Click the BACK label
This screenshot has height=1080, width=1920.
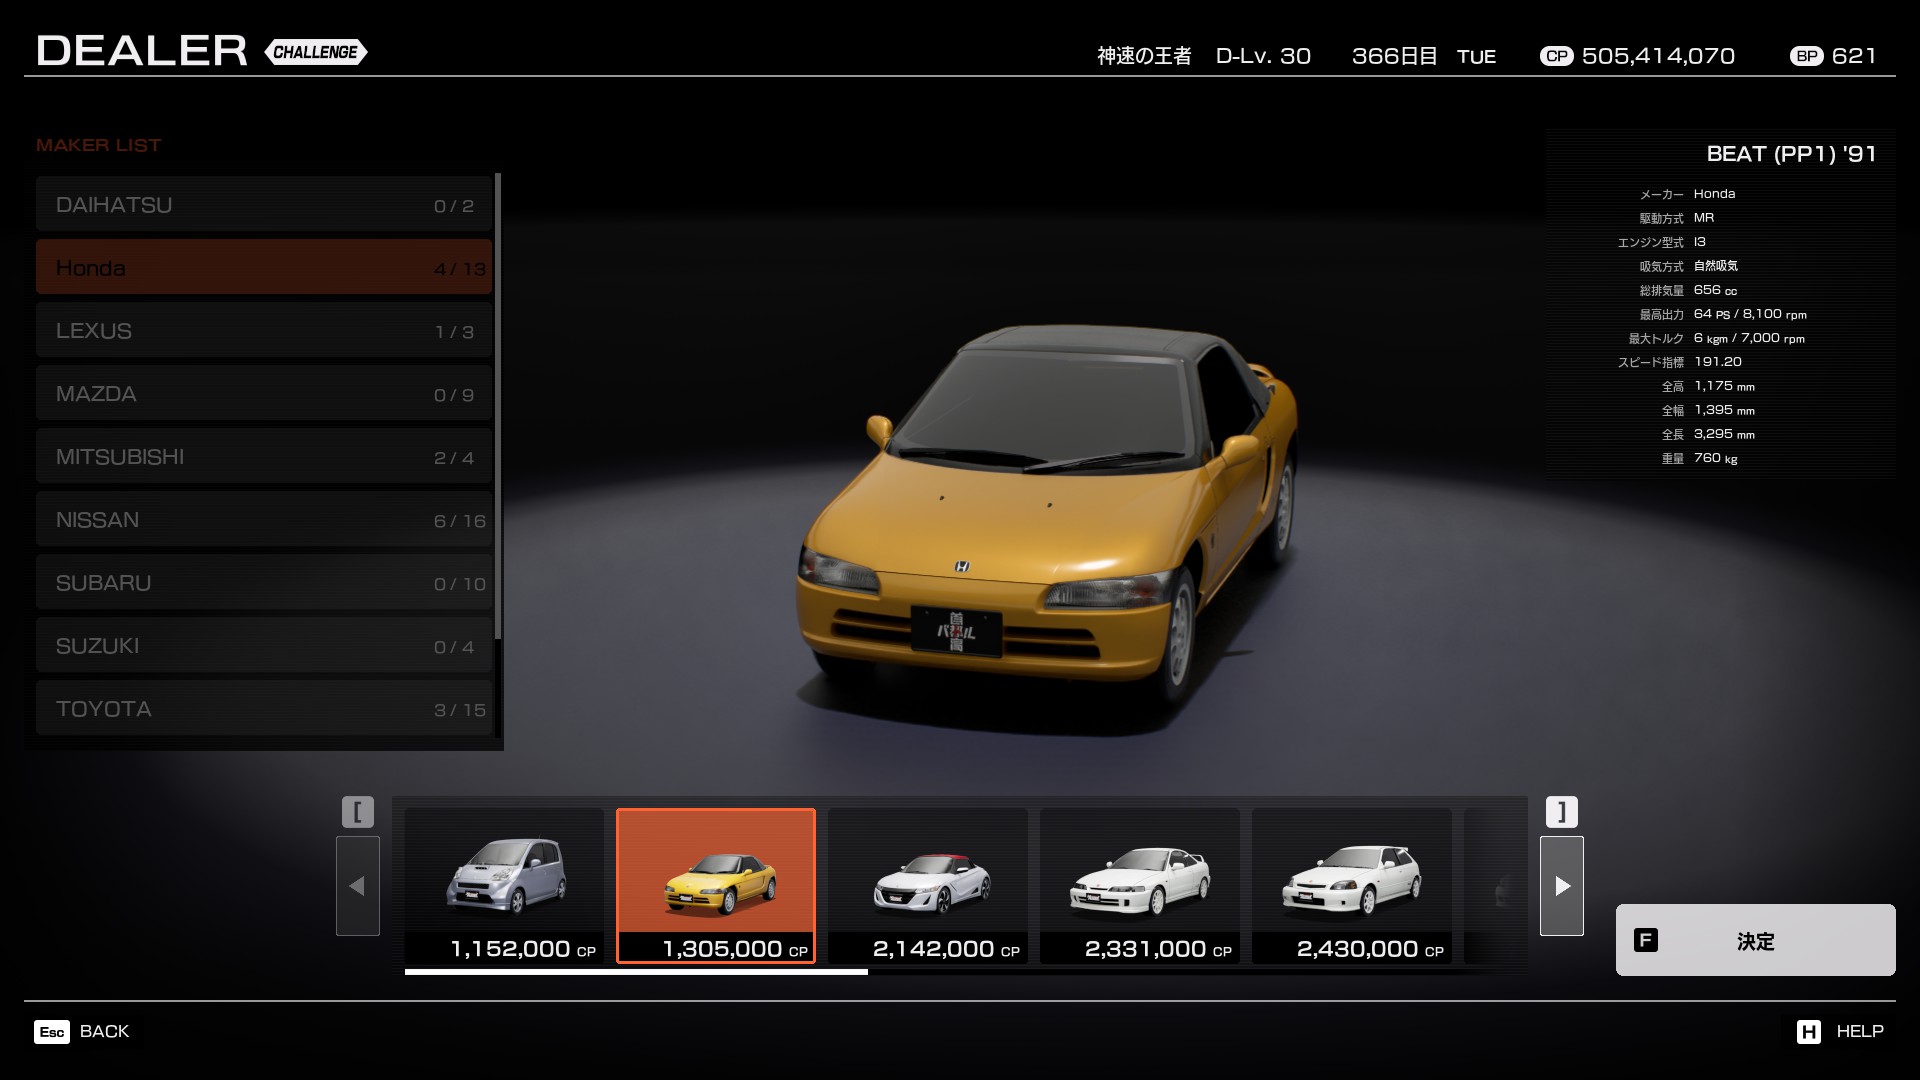click(104, 1031)
